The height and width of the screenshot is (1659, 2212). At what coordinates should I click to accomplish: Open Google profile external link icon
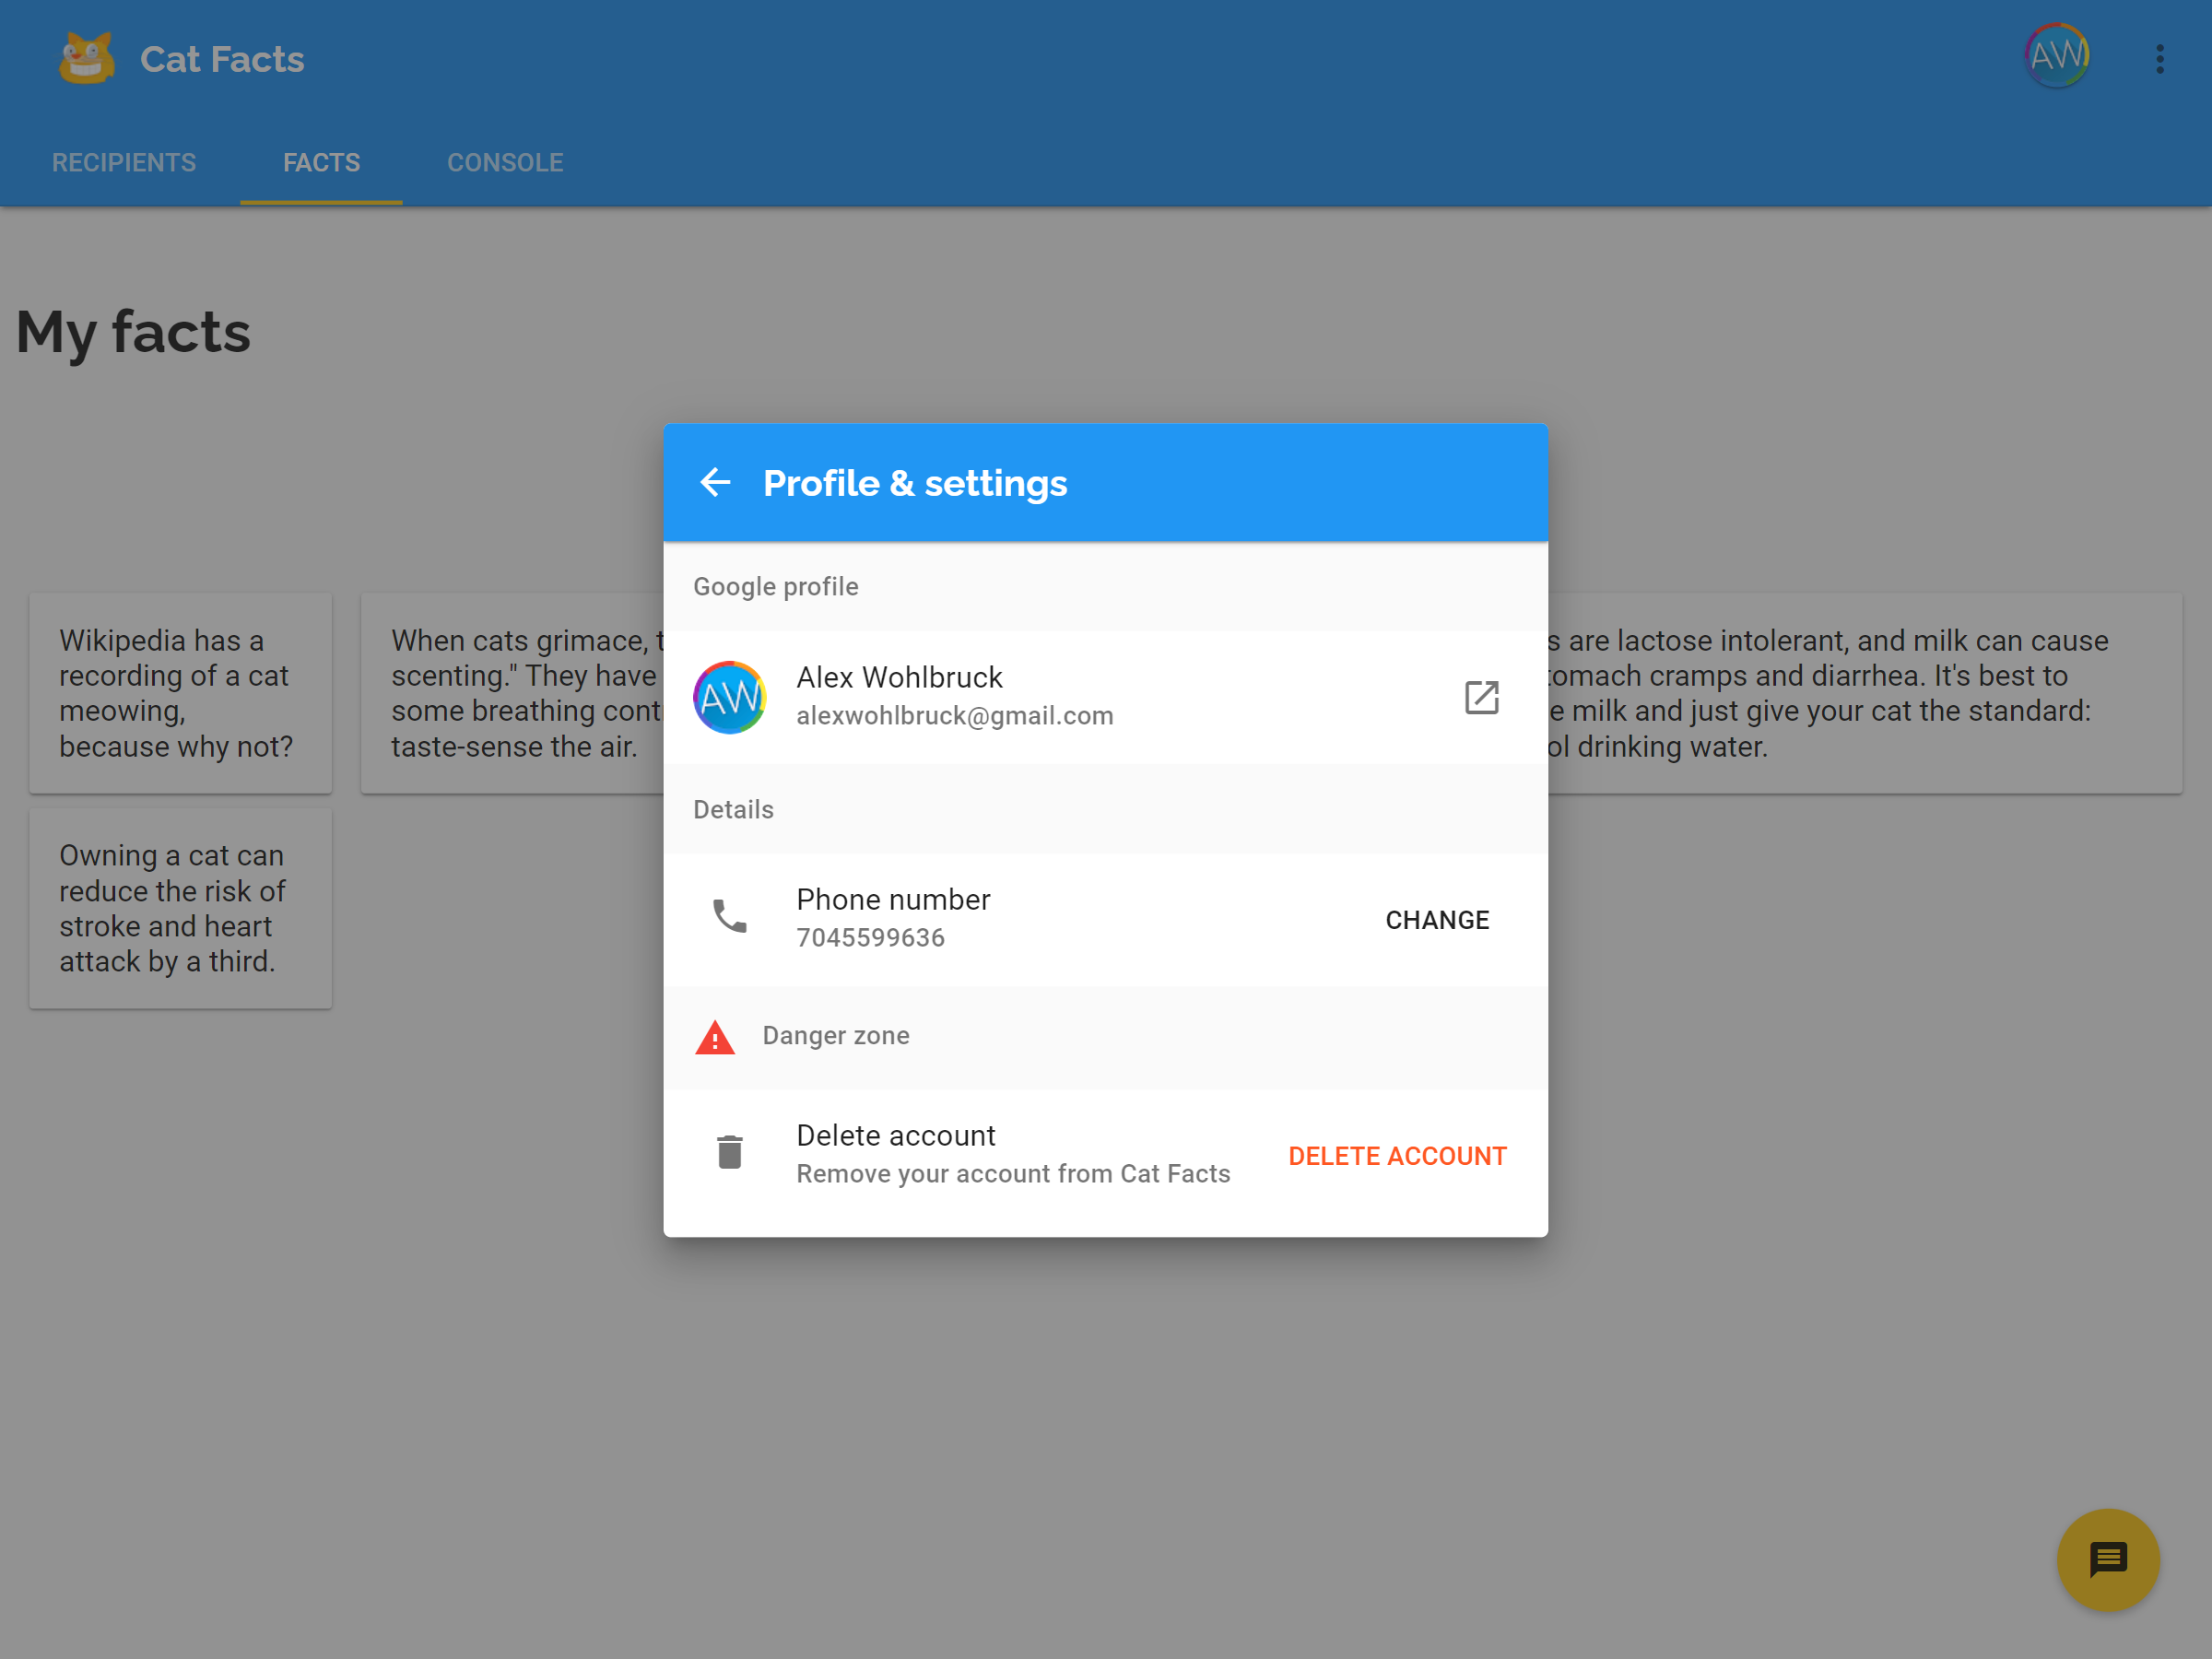click(x=1481, y=697)
